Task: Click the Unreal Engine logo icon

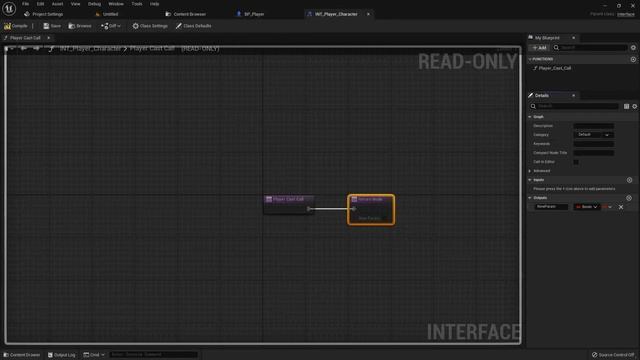Action: tap(9, 8)
